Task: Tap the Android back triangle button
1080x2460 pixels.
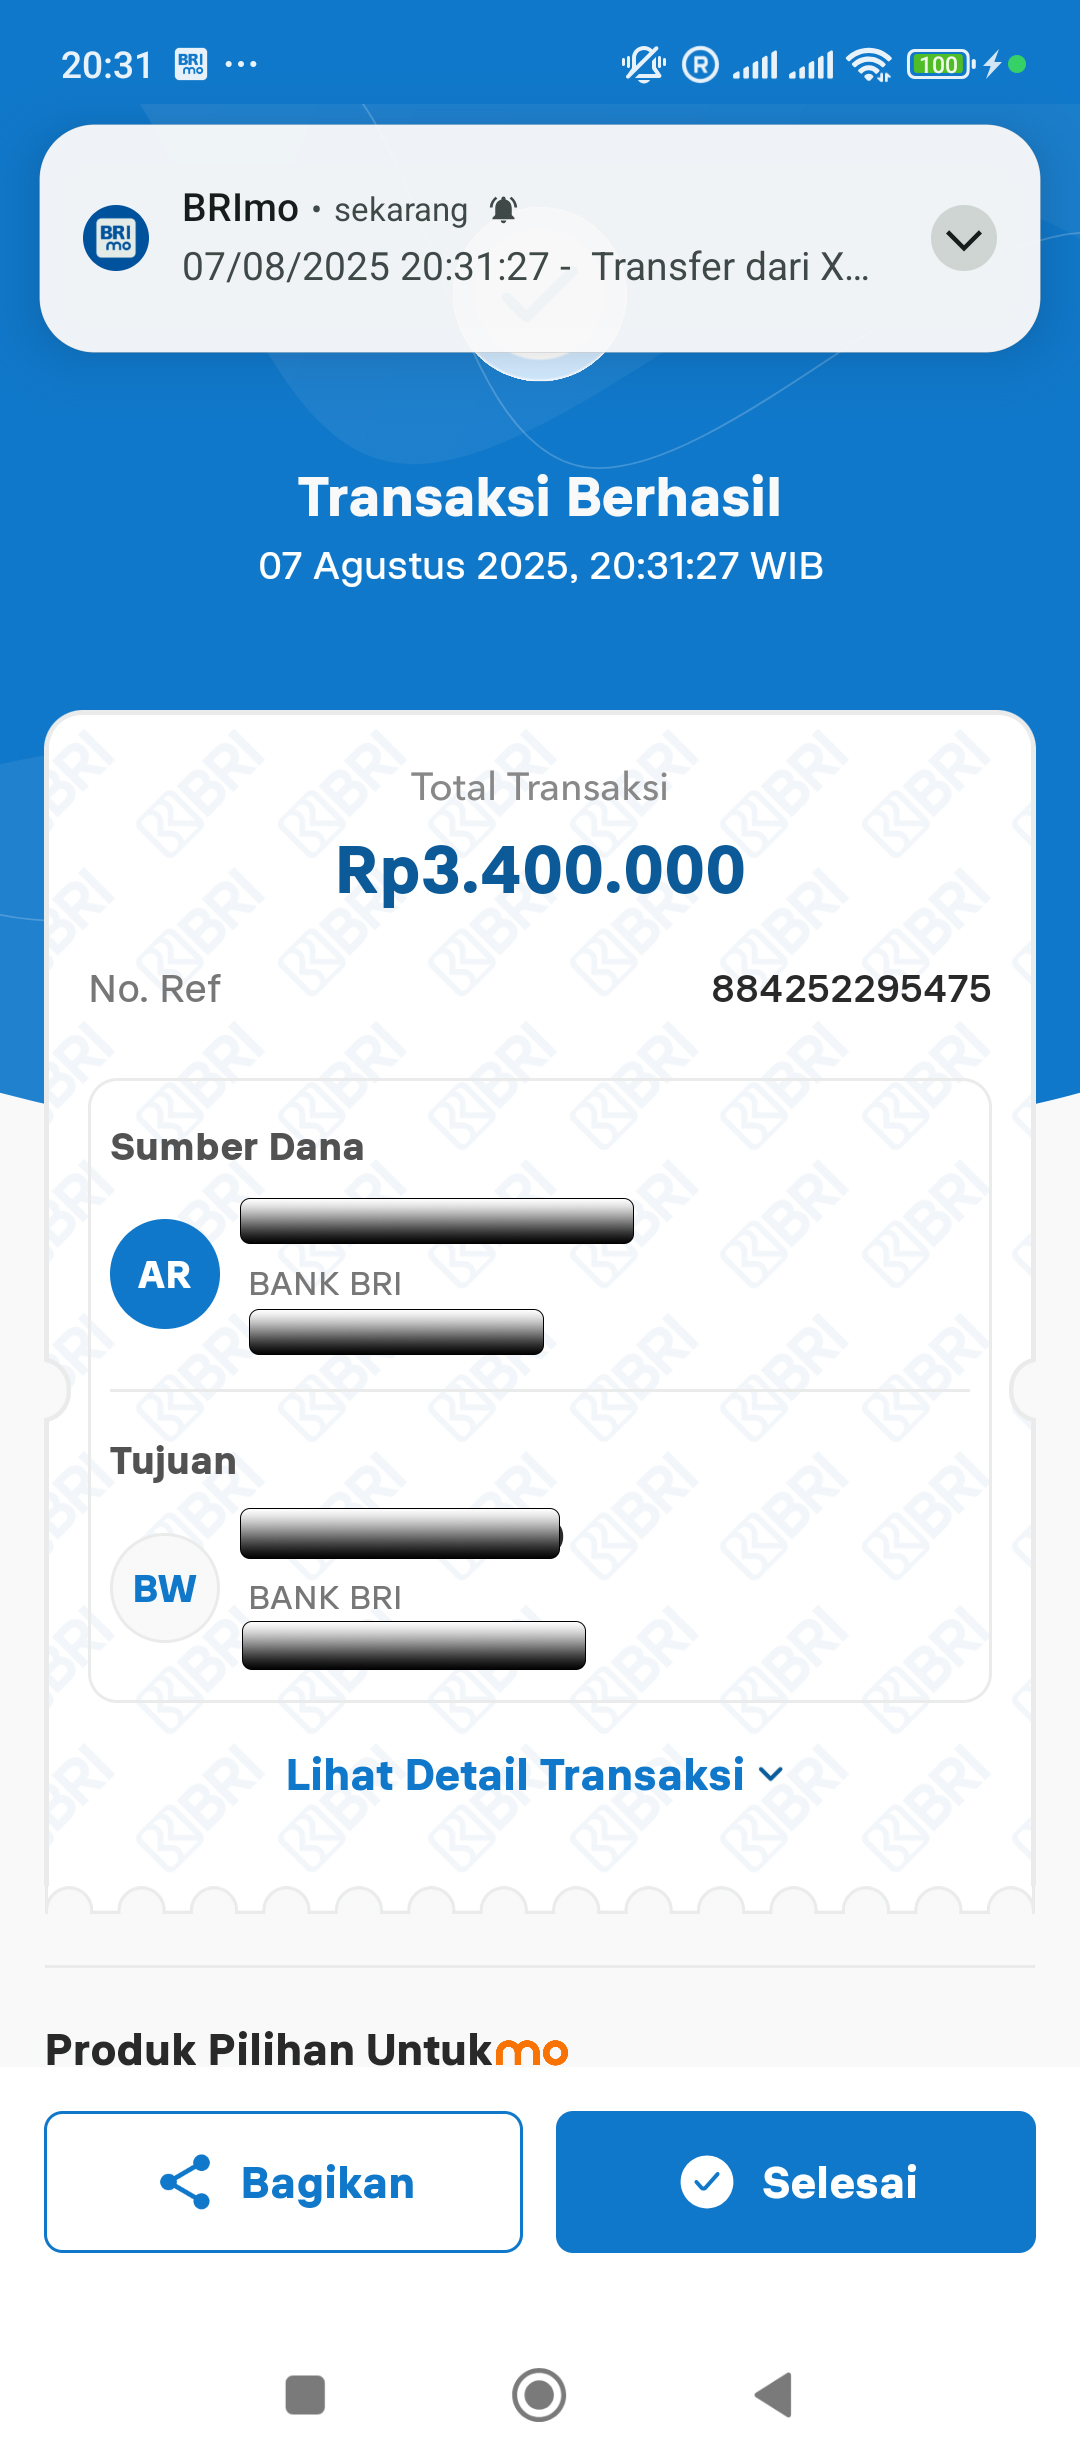Action: tap(773, 2395)
